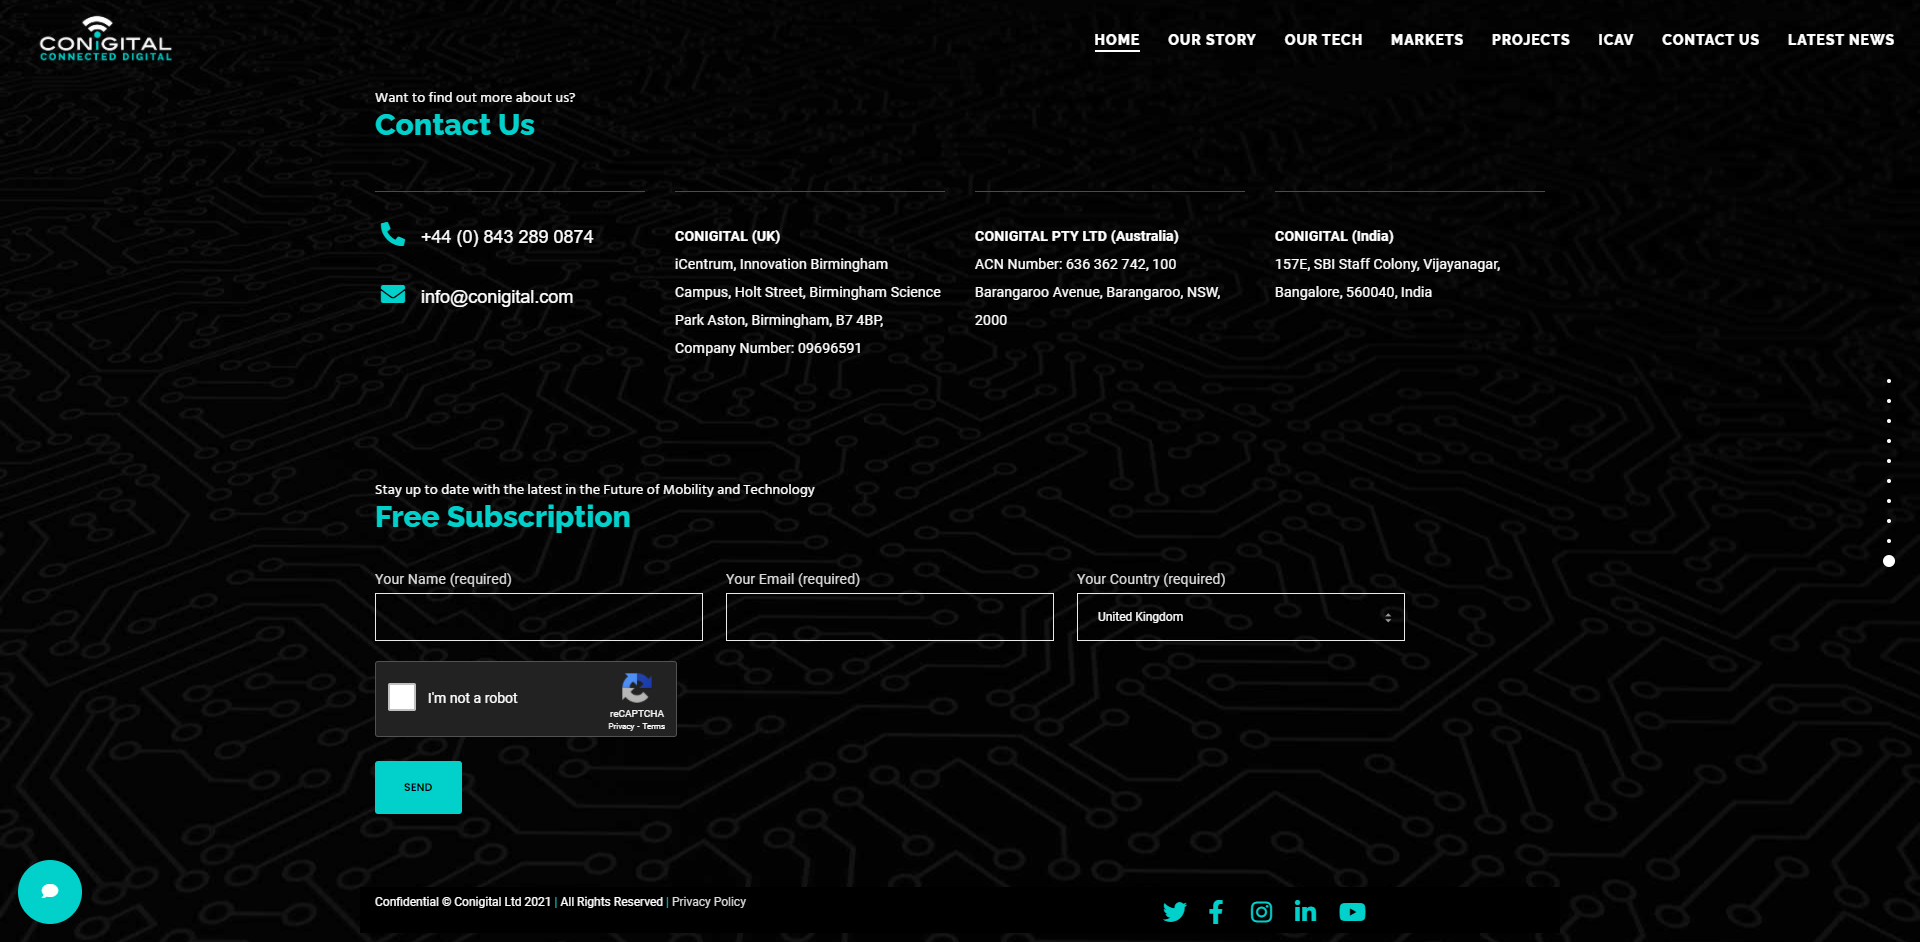Open the Our Story menu item
1920x942 pixels.
[x=1211, y=40]
